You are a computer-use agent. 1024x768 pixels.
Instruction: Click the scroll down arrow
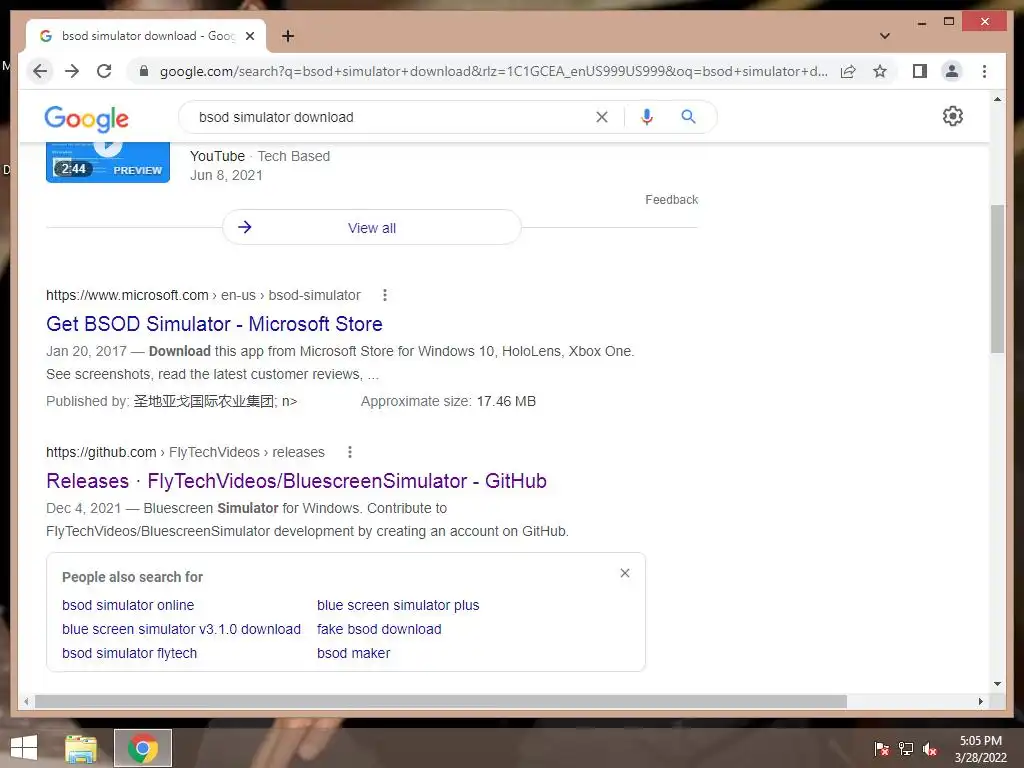[997, 684]
